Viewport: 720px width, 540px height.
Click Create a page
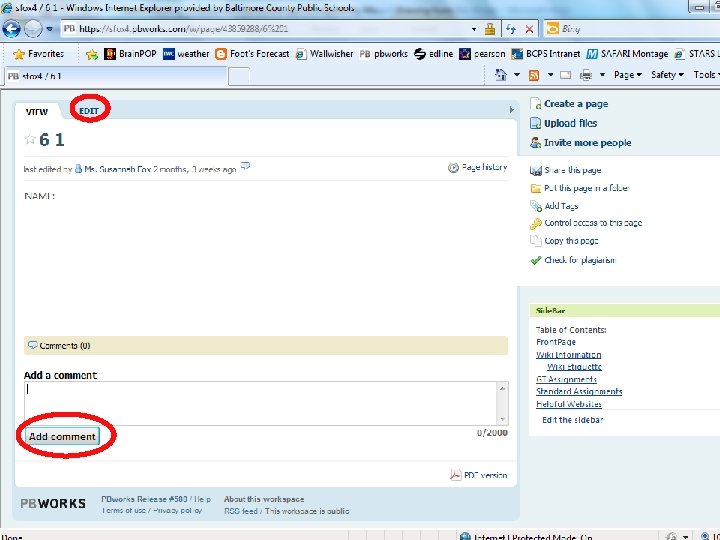569,104
